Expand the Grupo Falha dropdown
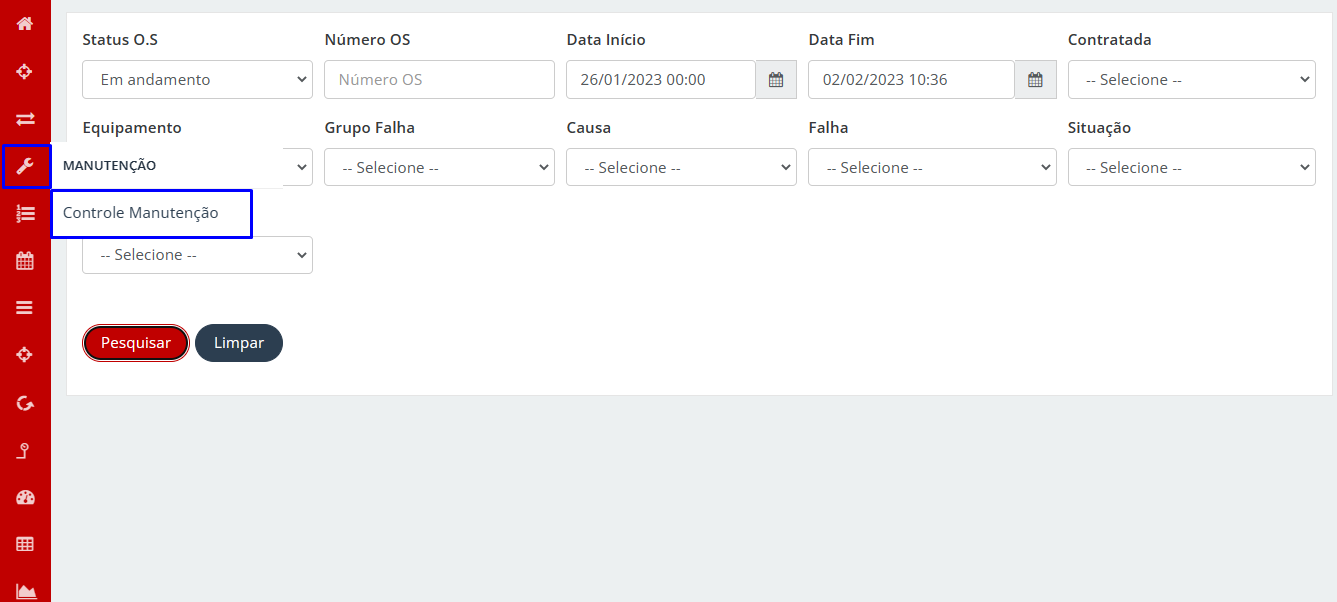 [x=439, y=167]
